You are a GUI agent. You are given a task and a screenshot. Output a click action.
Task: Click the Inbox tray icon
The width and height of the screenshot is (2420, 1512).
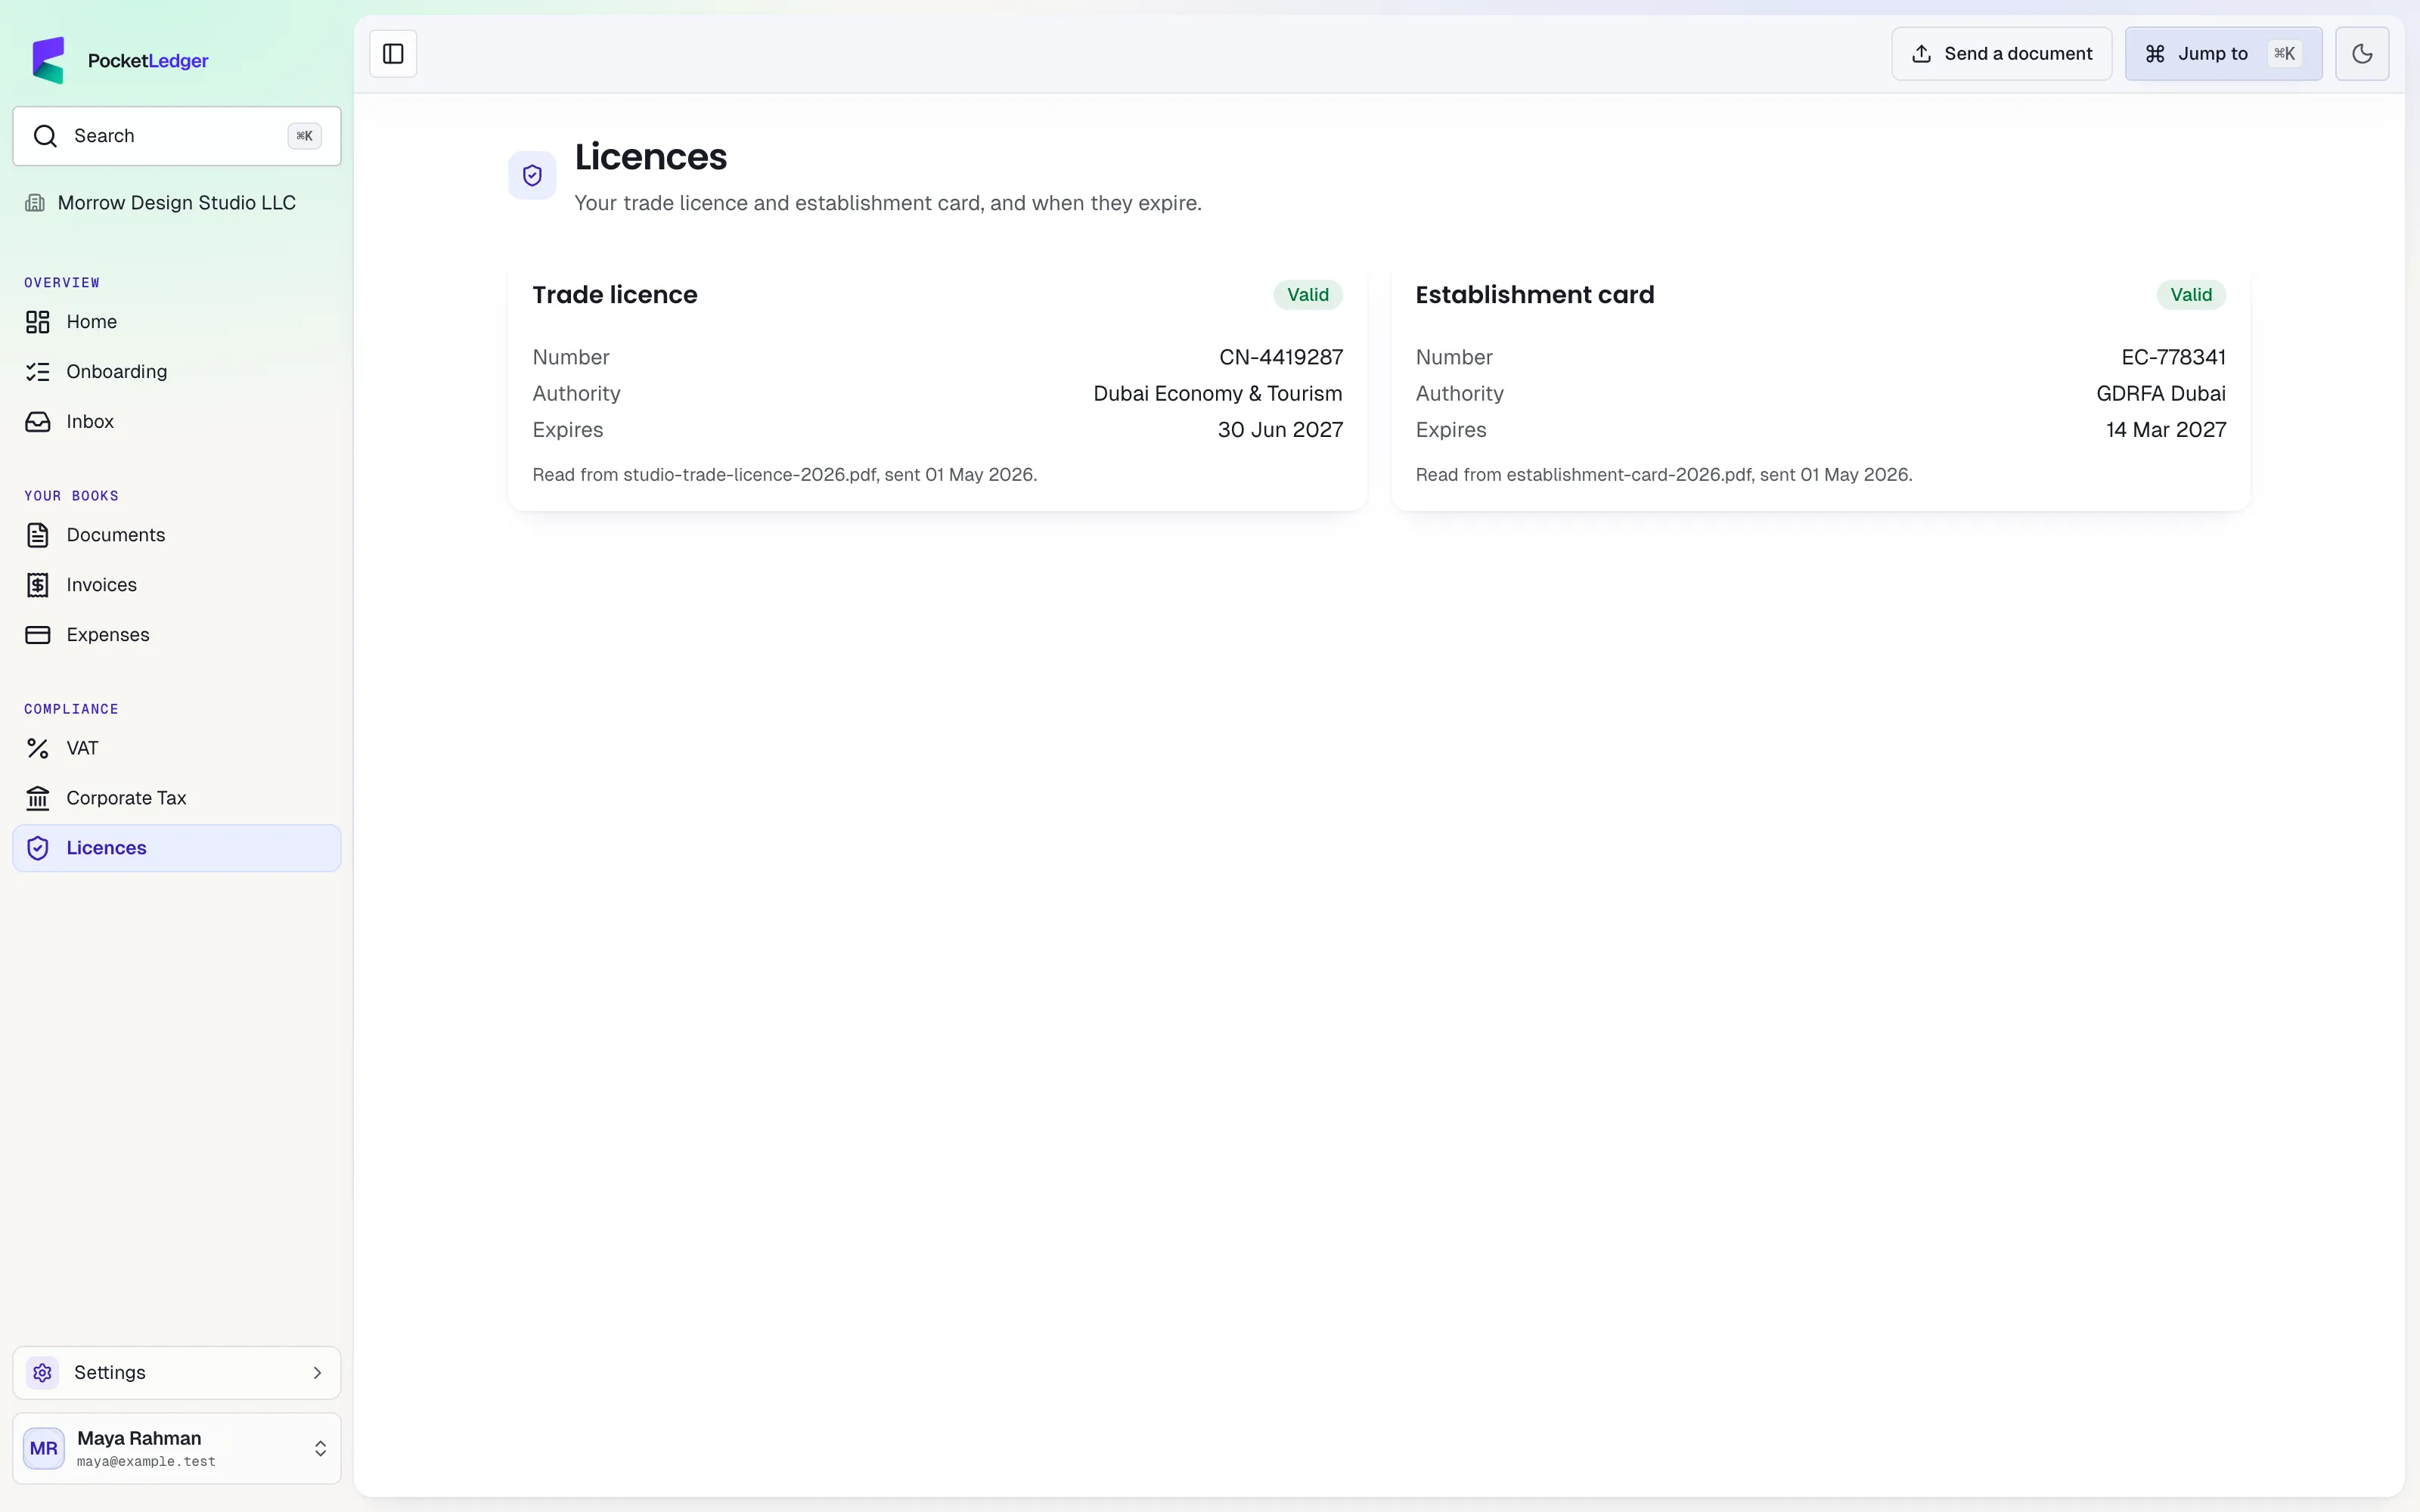click(x=38, y=422)
